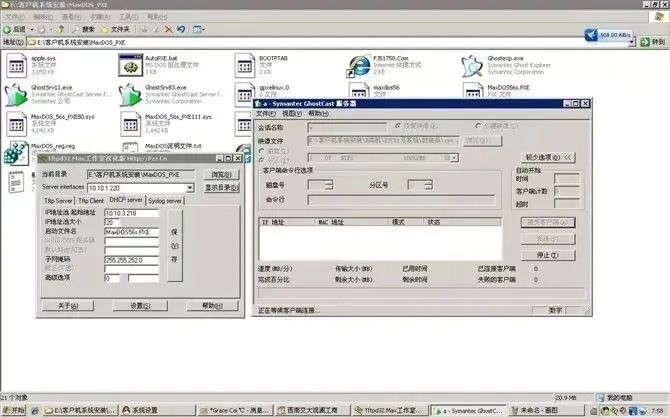The image size is (670, 418).
Task: Click the Explorer Search magnifier icon
Action: (x=76, y=29)
